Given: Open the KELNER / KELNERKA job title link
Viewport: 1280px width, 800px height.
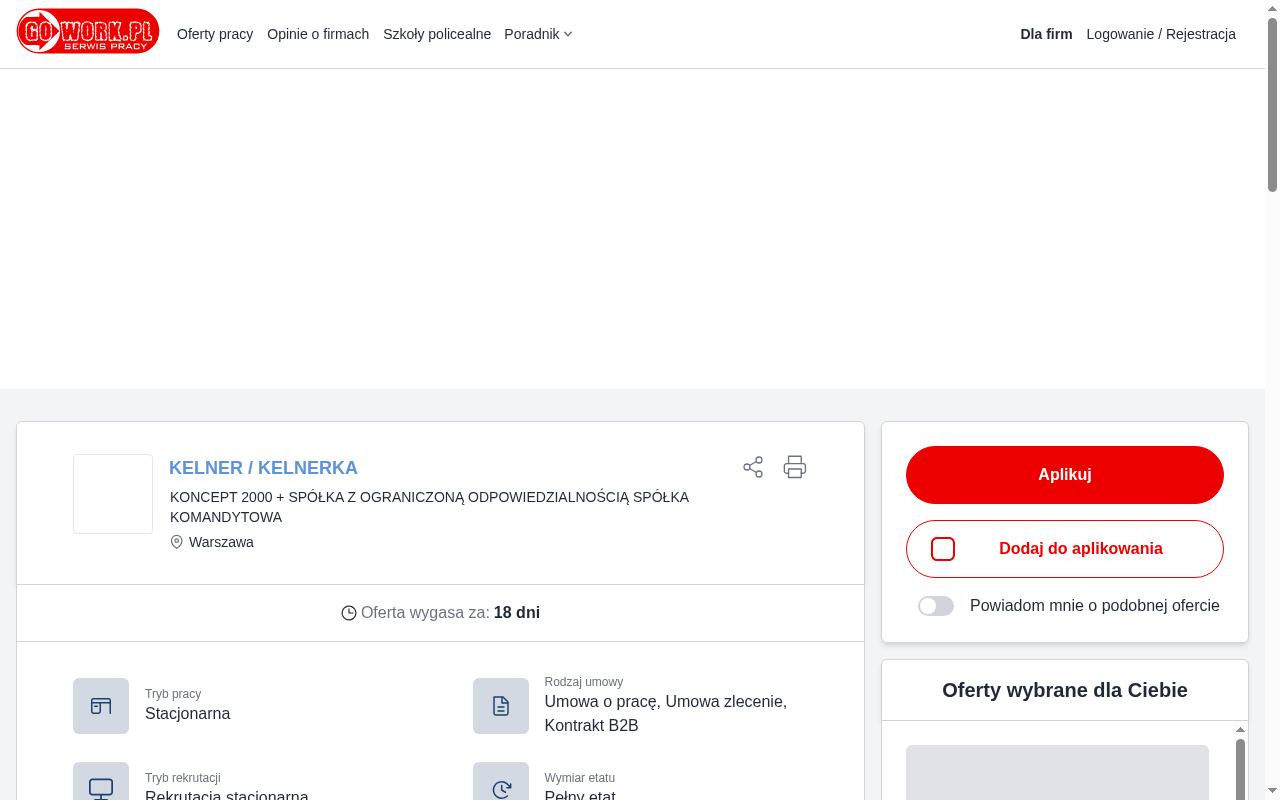Looking at the screenshot, I should click(263, 468).
